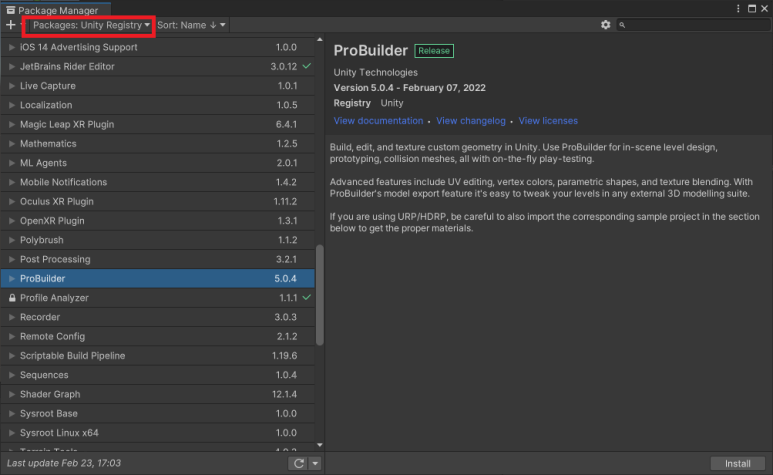Click the search magnifier icon
773x475 pixels.
click(x=622, y=25)
